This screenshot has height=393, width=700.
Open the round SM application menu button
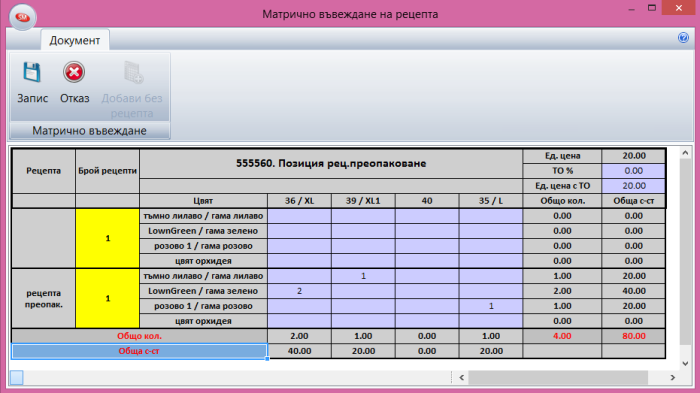point(22,17)
